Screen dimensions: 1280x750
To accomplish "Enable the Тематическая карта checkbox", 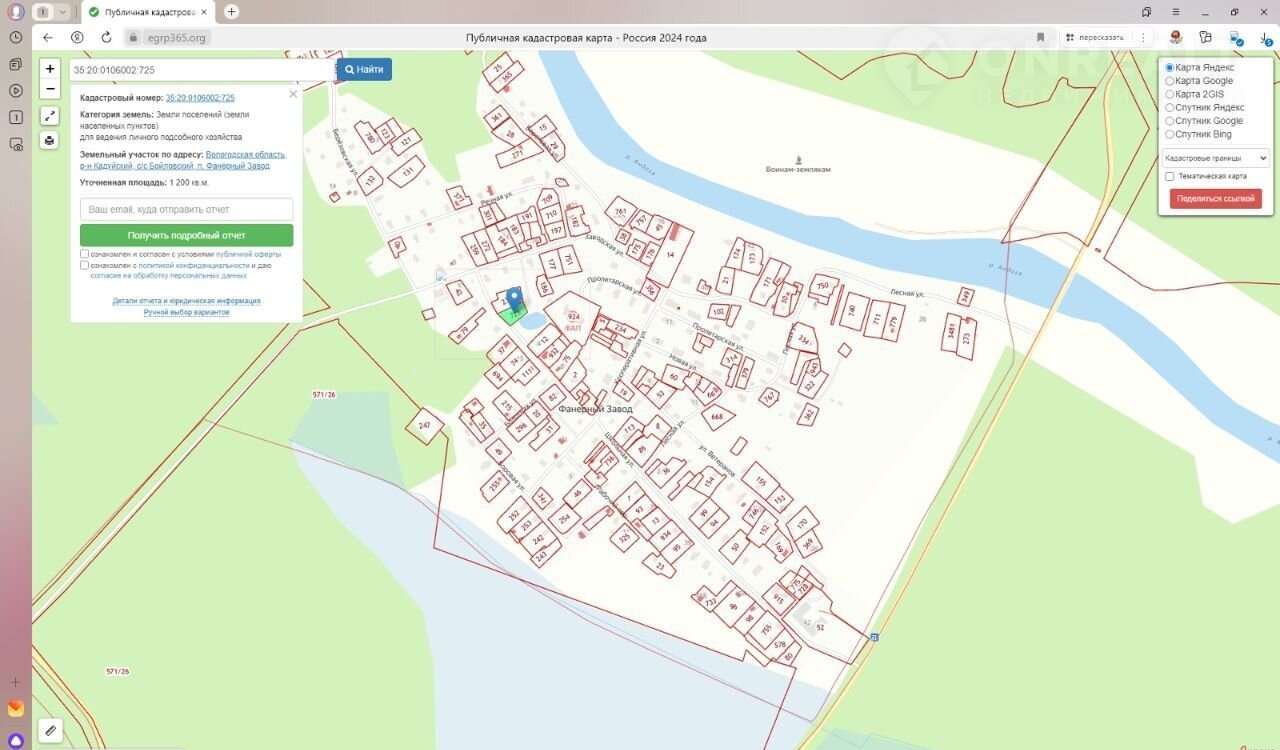I will (1170, 176).
